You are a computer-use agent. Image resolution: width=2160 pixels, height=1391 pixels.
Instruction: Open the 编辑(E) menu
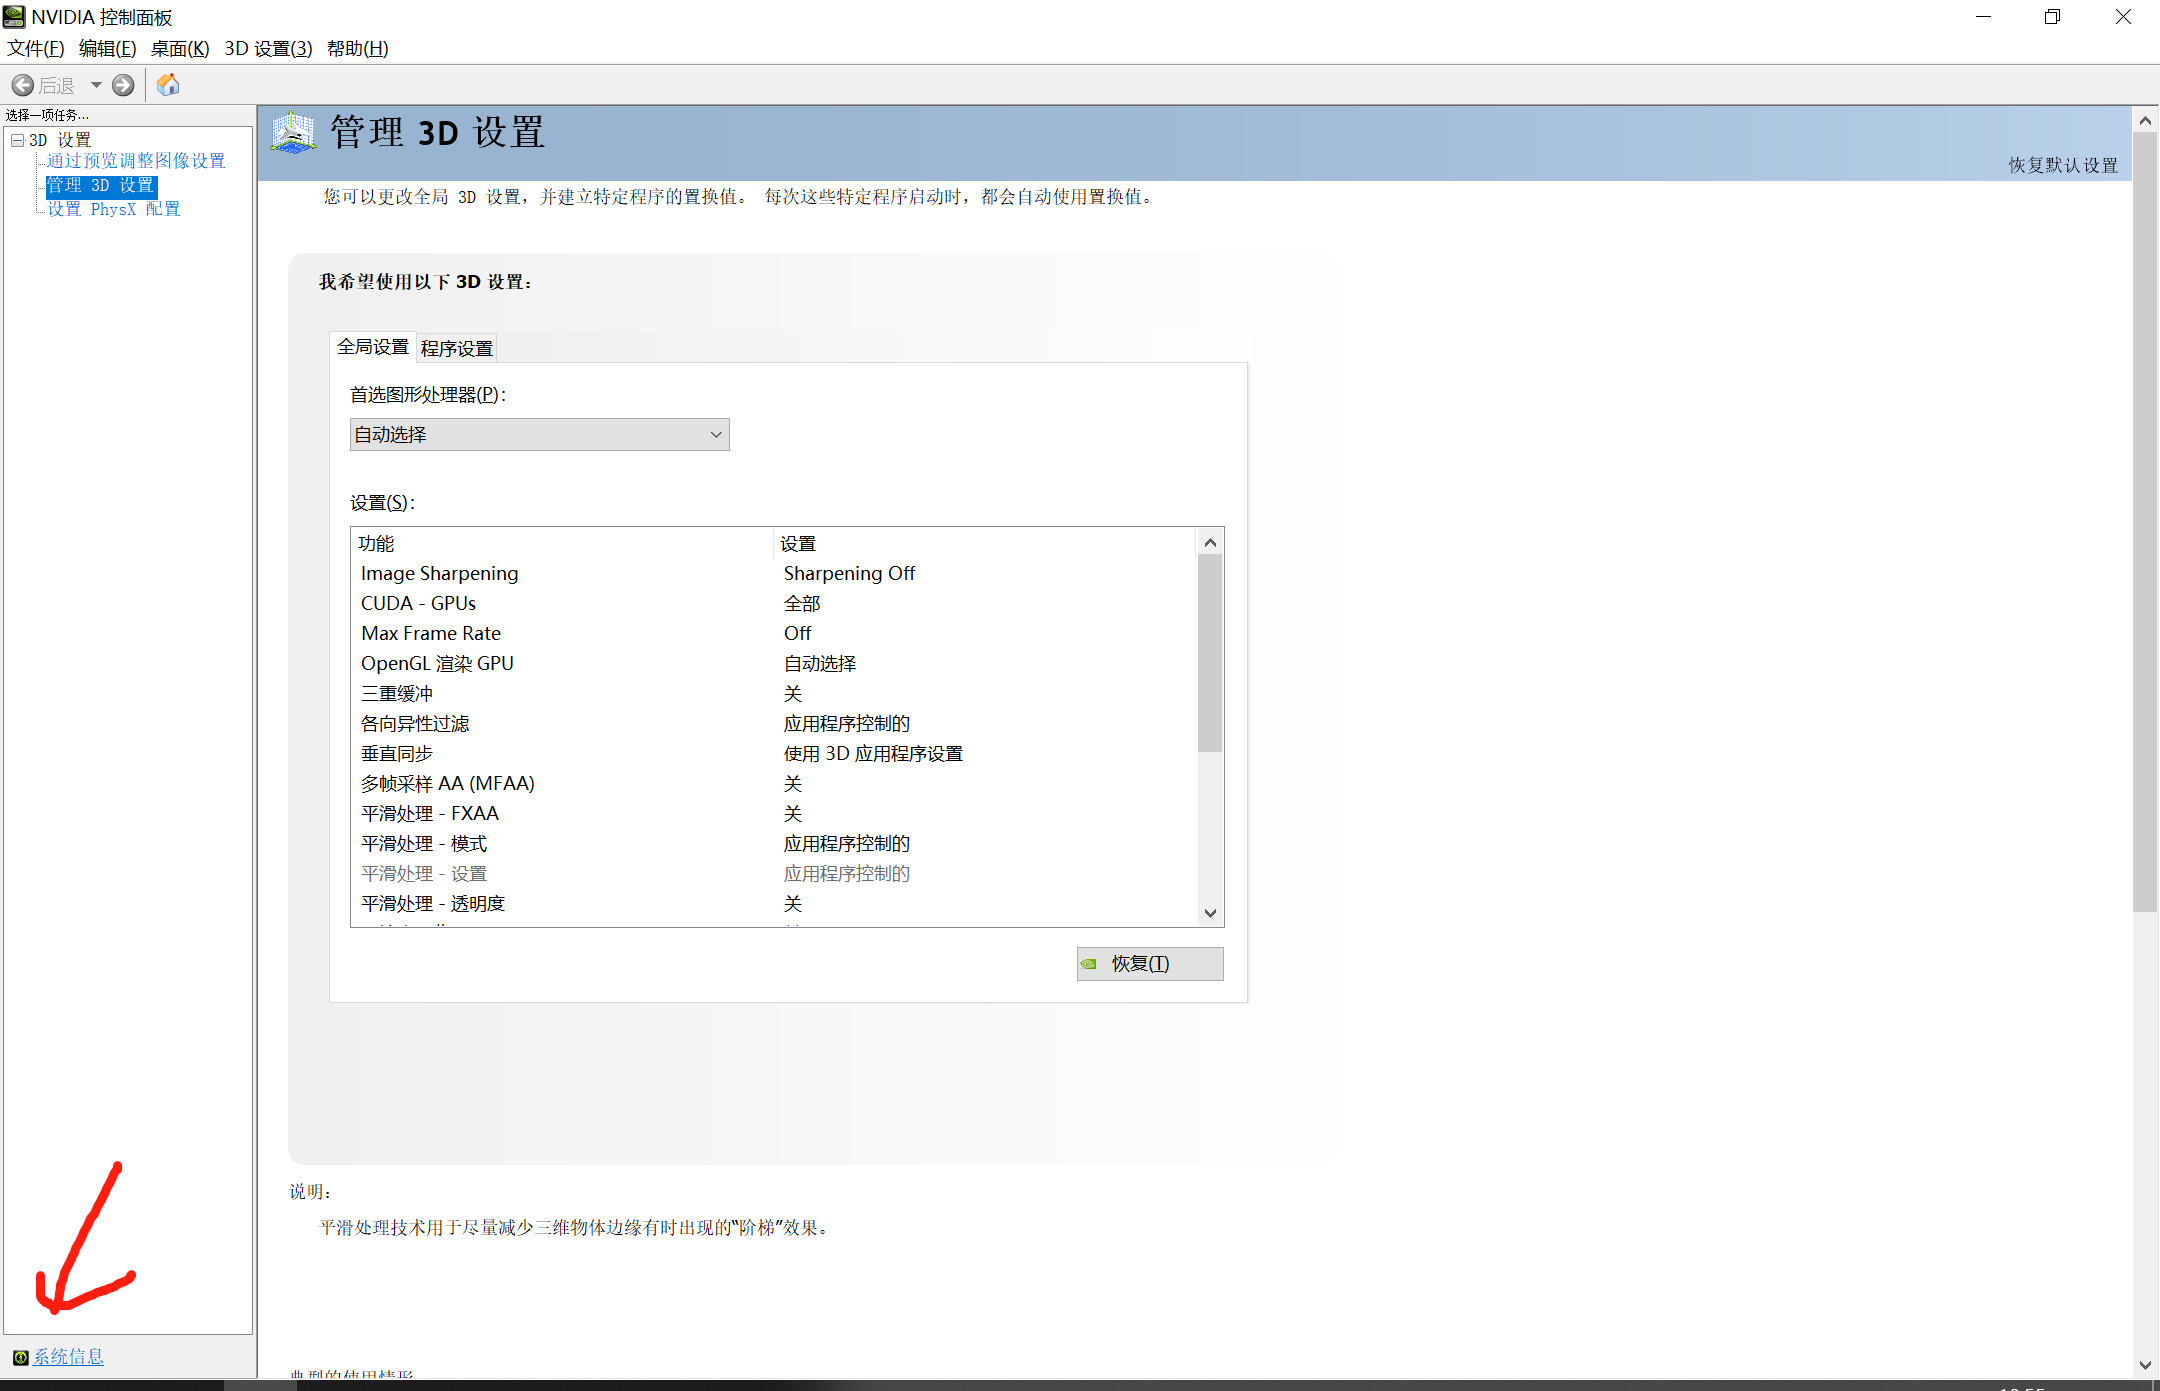(107, 48)
